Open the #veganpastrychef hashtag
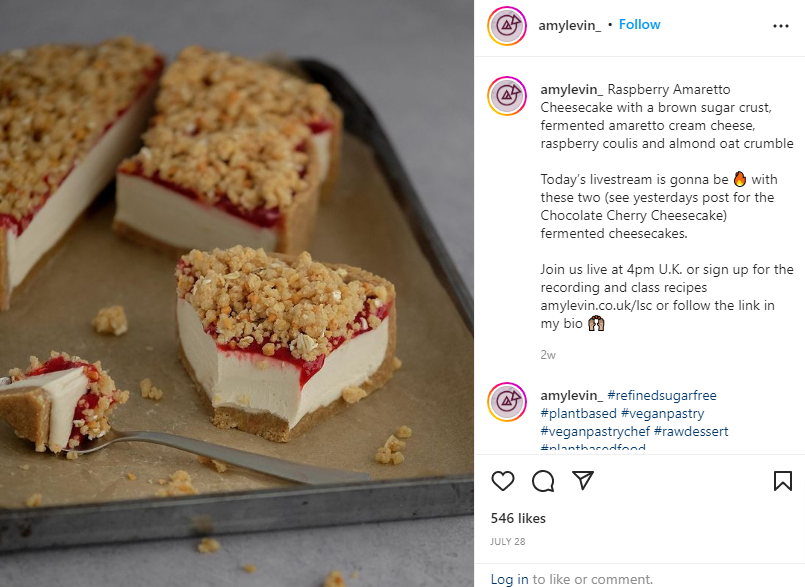This screenshot has width=805, height=587. tap(595, 431)
